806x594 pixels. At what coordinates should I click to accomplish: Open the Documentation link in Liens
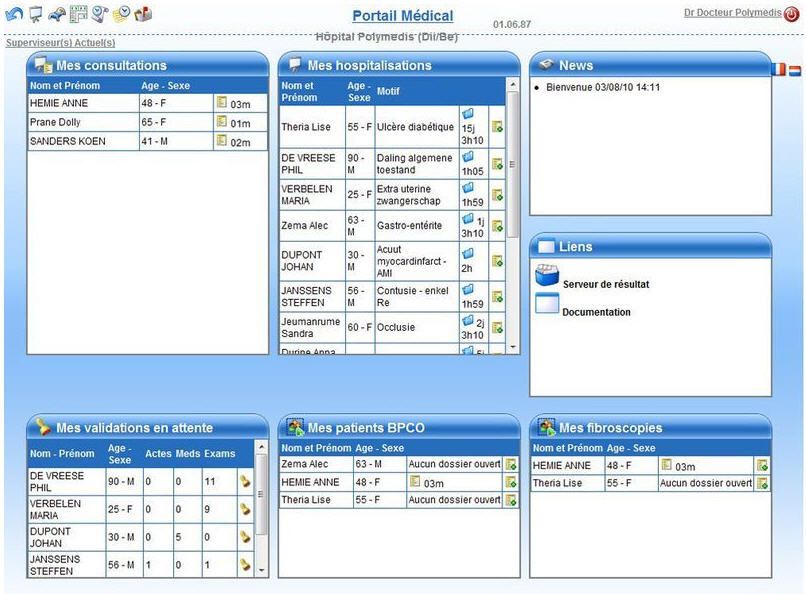(x=596, y=312)
